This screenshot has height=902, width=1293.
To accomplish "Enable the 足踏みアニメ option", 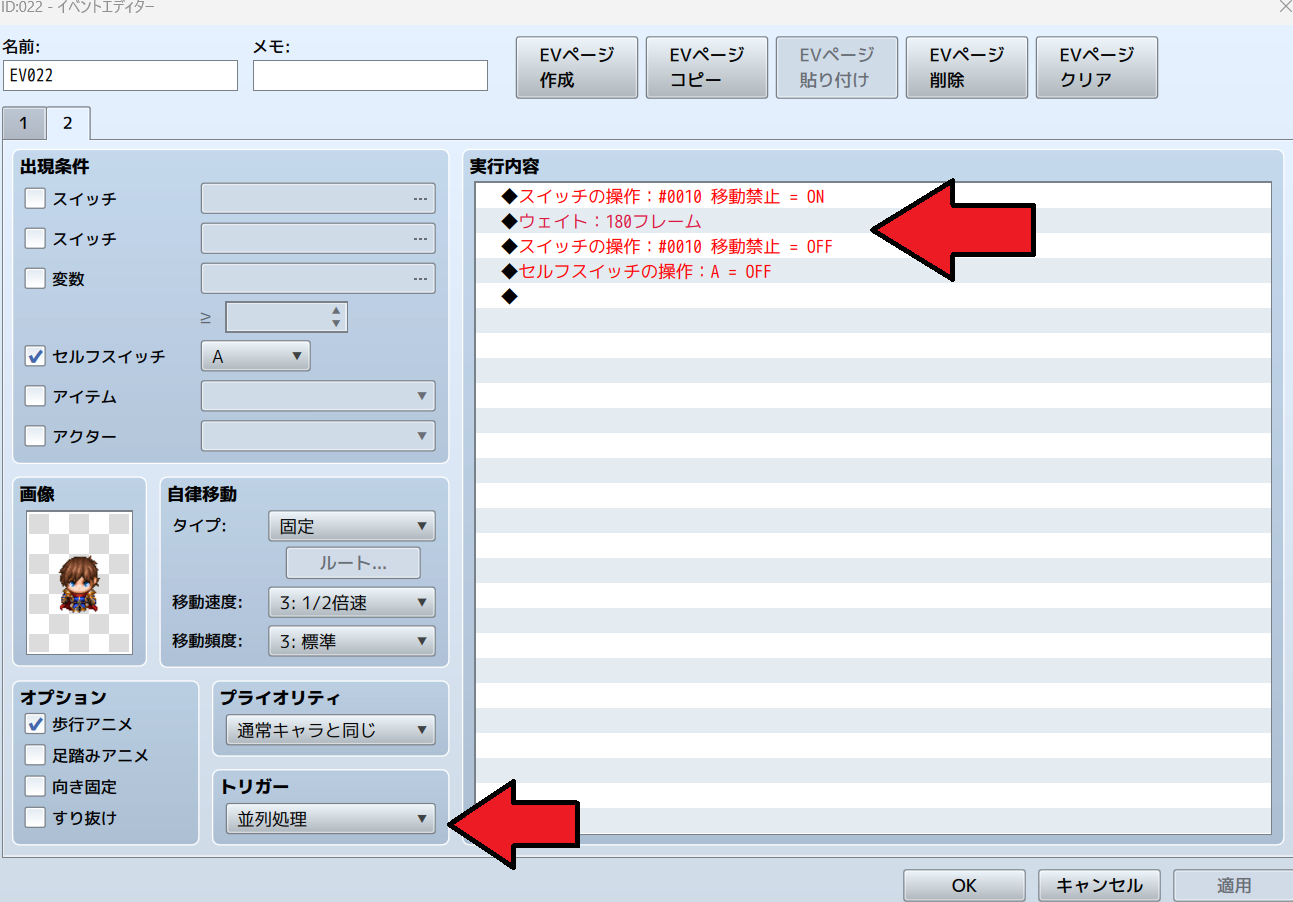I will coord(35,755).
